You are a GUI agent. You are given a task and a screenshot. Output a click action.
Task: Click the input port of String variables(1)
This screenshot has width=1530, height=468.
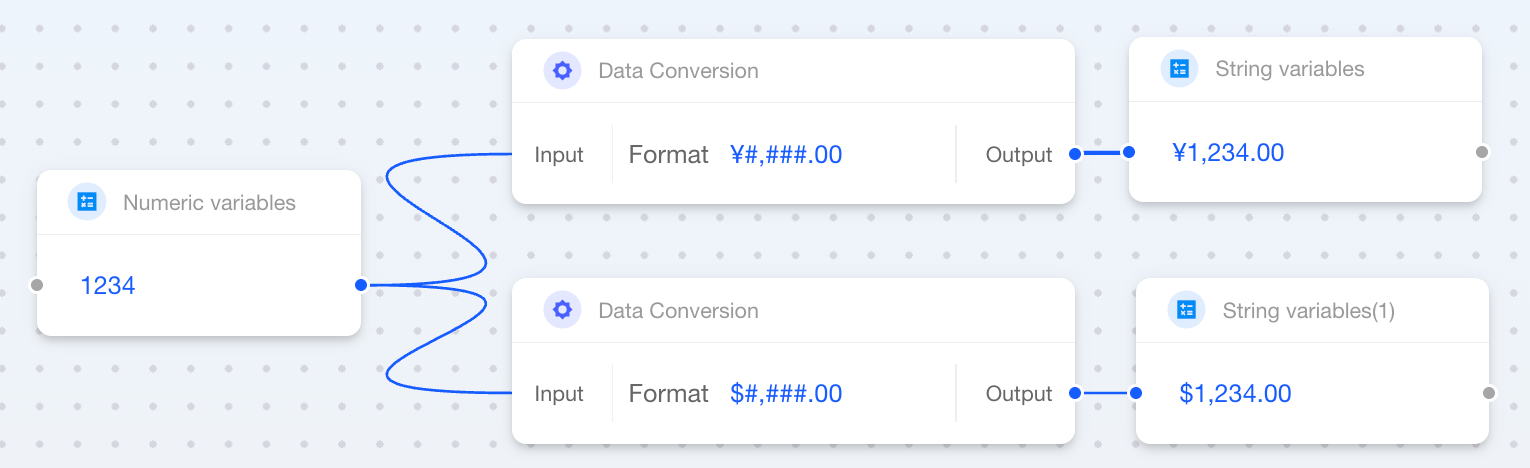click(1136, 393)
